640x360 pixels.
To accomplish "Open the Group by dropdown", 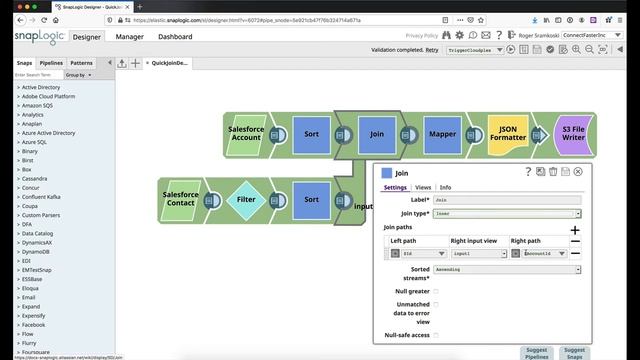I will [x=78, y=75].
